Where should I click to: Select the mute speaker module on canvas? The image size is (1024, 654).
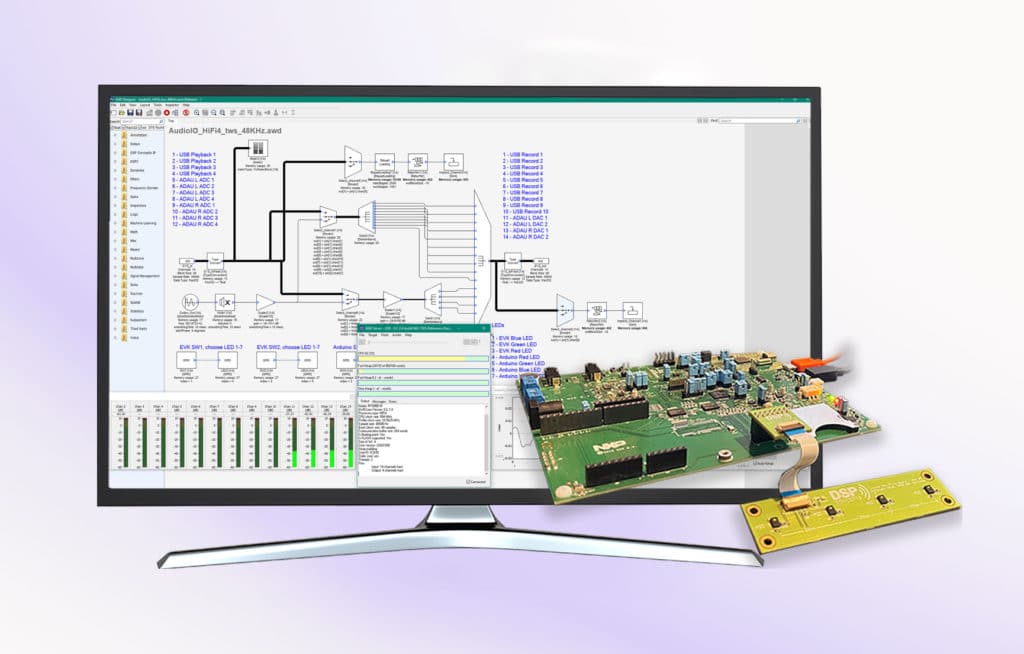coord(225,302)
